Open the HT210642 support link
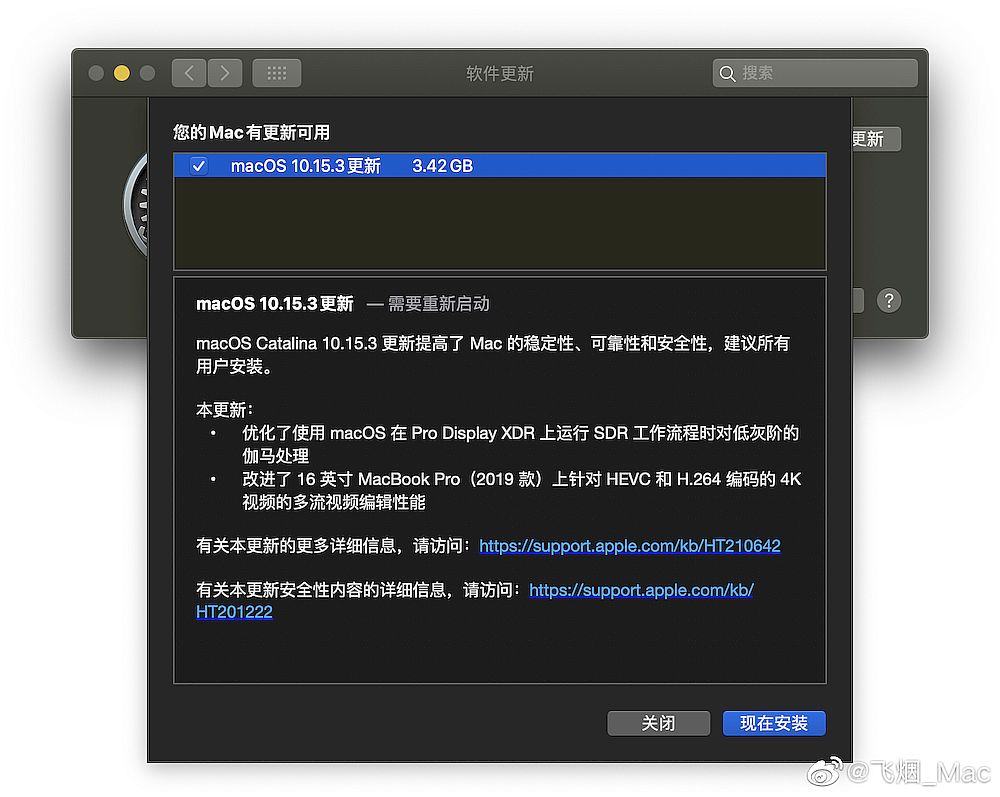 [629, 546]
